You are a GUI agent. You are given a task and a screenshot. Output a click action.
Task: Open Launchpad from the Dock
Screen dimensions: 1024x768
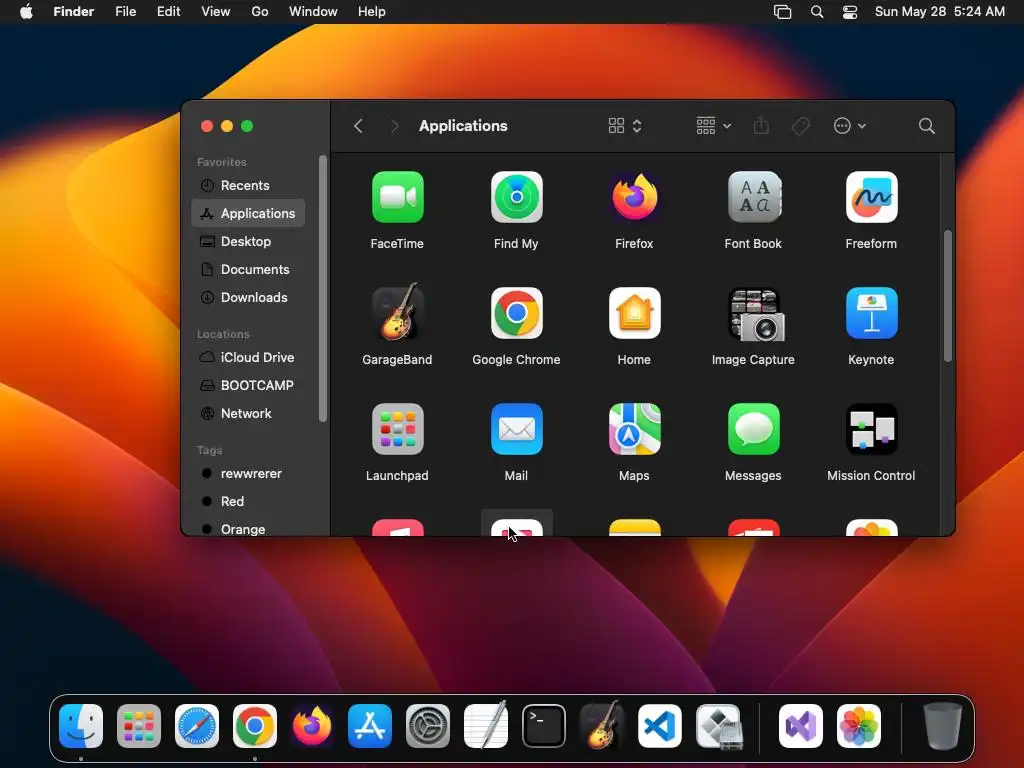(x=139, y=726)
